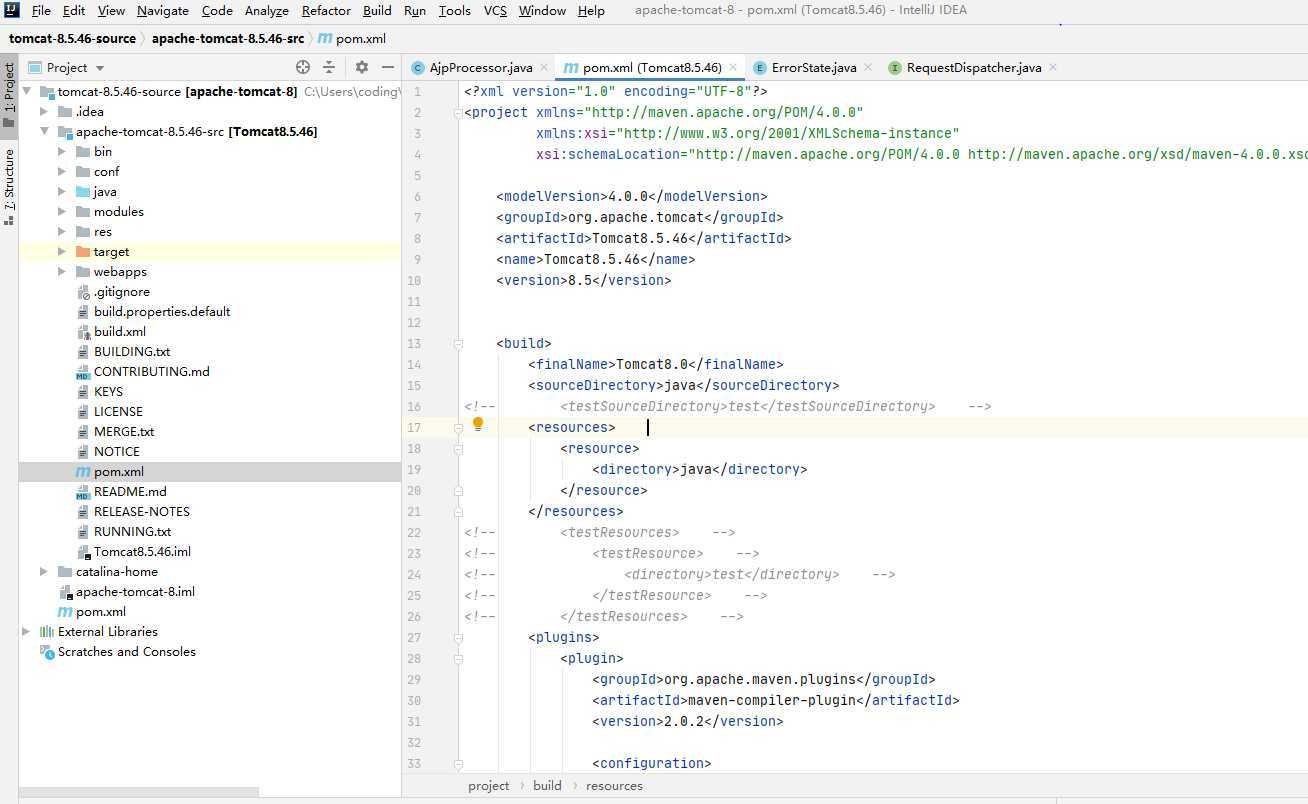Click the .gitignore file icon
This screenshot has height=804, width=1308.
tap(83, 291)
